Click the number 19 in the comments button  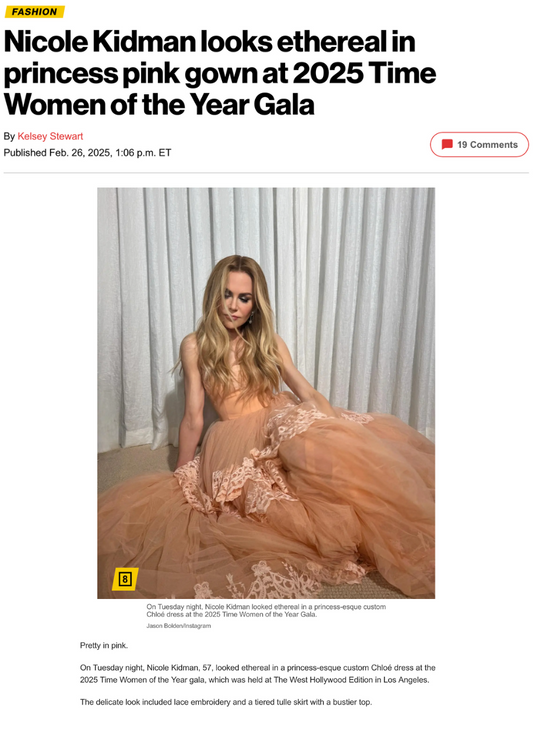point(462,145)
